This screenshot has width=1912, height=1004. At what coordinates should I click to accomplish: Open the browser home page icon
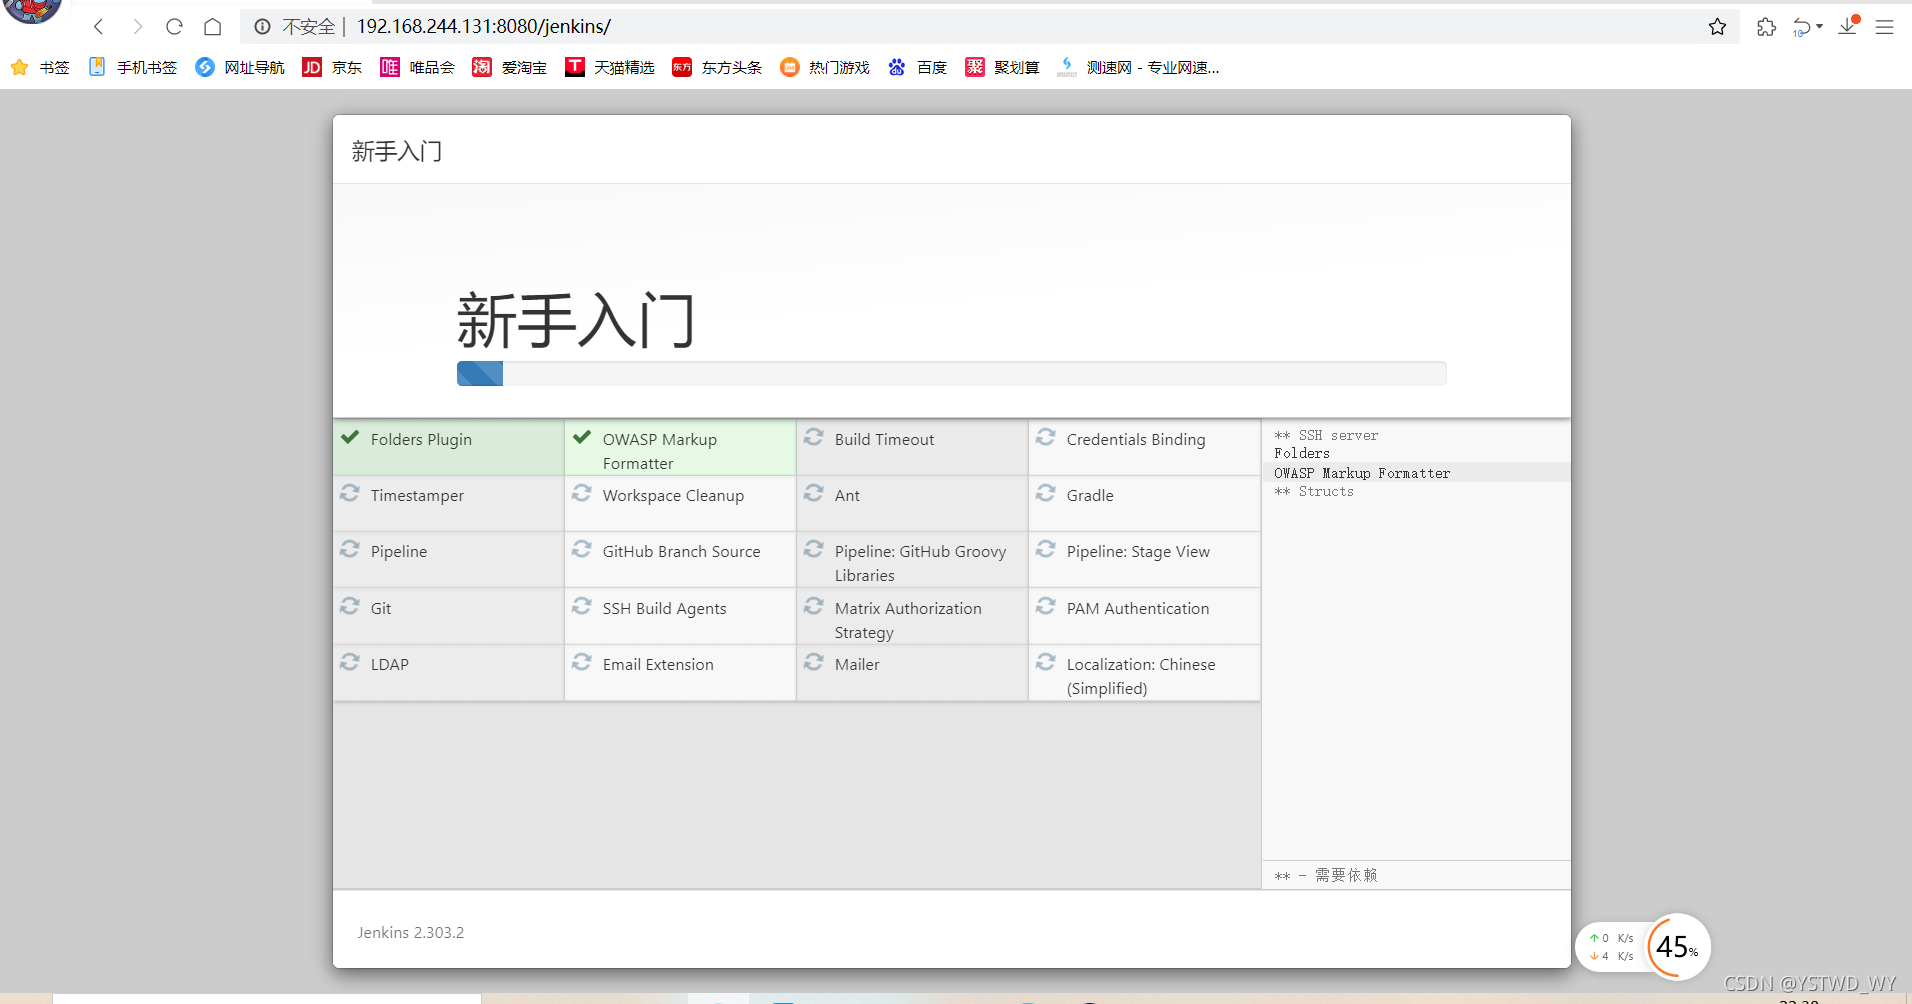[x=213, y=27]
